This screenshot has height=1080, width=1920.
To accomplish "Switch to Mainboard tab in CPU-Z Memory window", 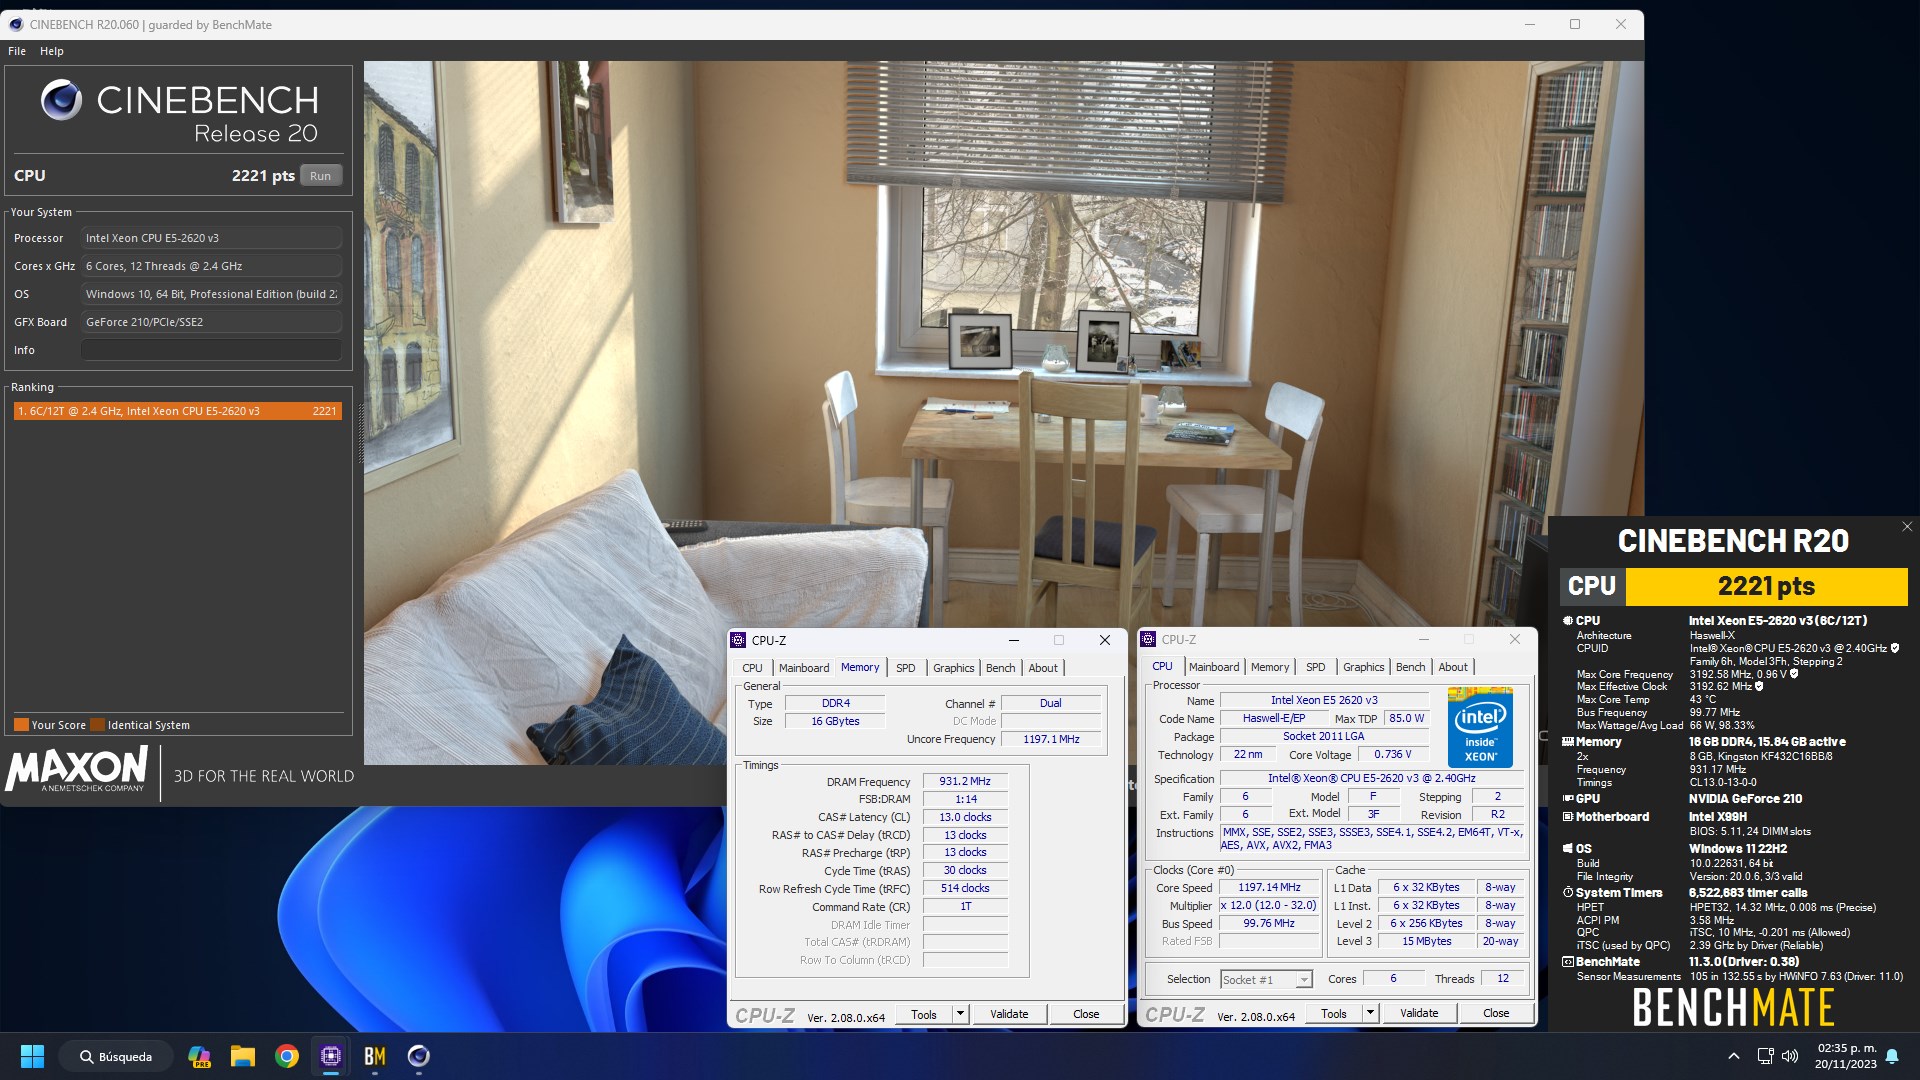I will click(804, 668).
